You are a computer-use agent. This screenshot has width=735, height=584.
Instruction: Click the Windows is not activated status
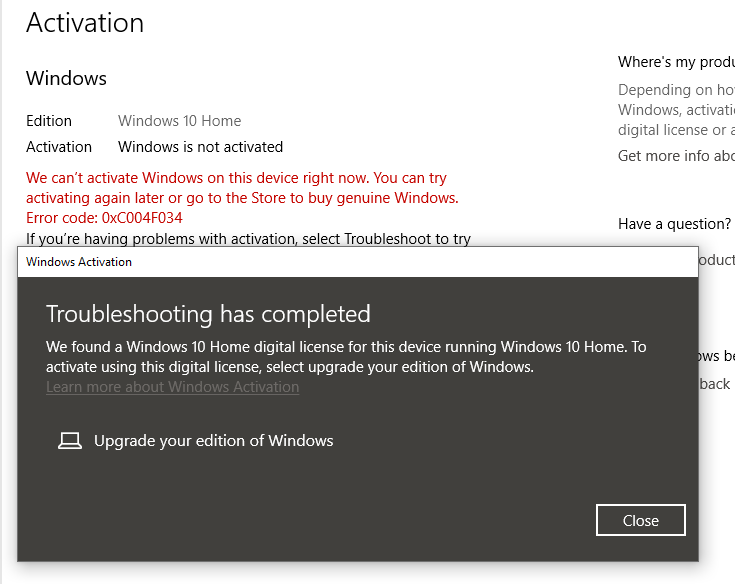click(200, 147)
